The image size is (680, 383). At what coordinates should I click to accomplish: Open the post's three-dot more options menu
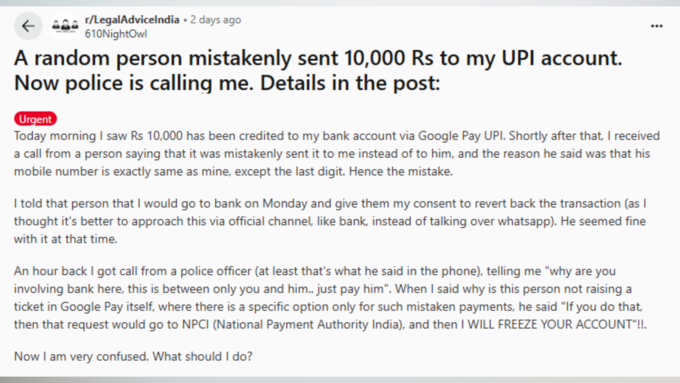click(x=657, y=26)
